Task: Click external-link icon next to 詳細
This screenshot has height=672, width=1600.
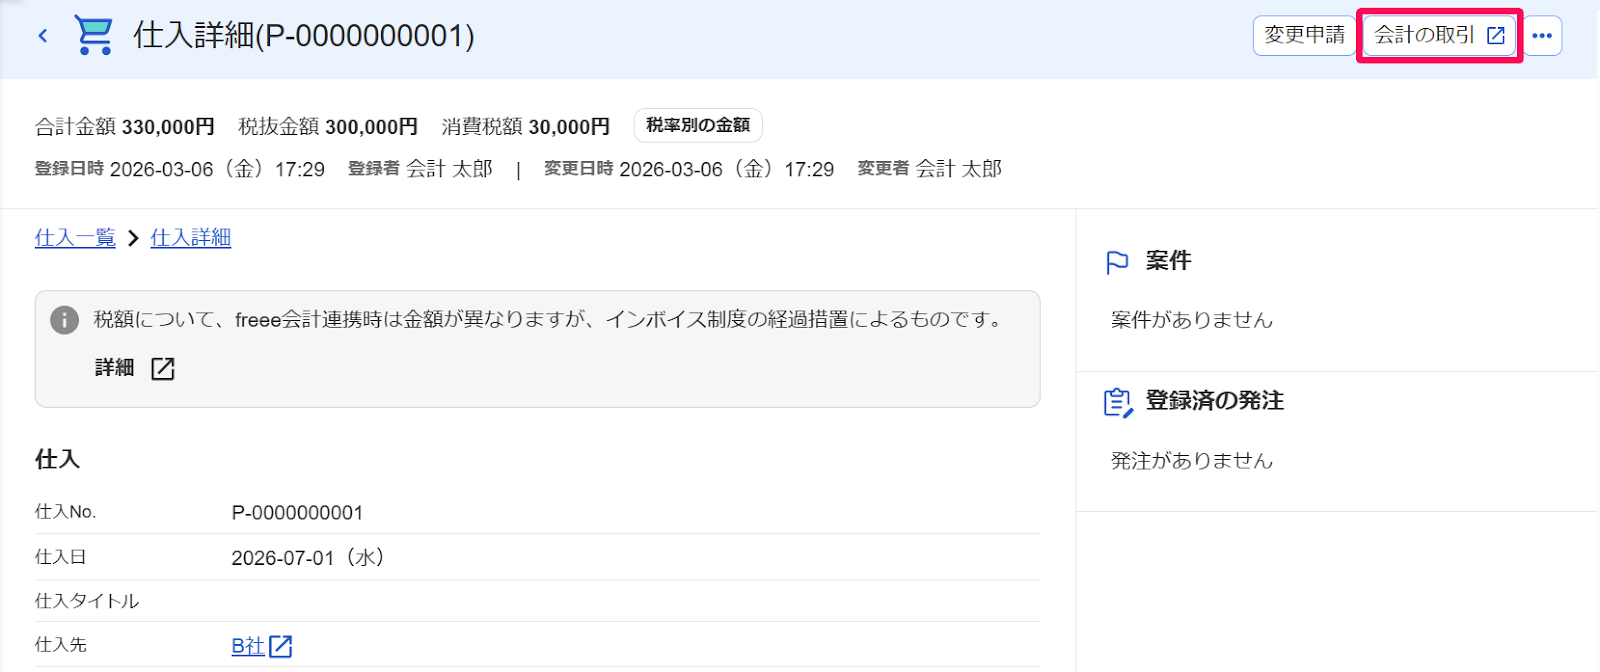Action: pos(163,369)
